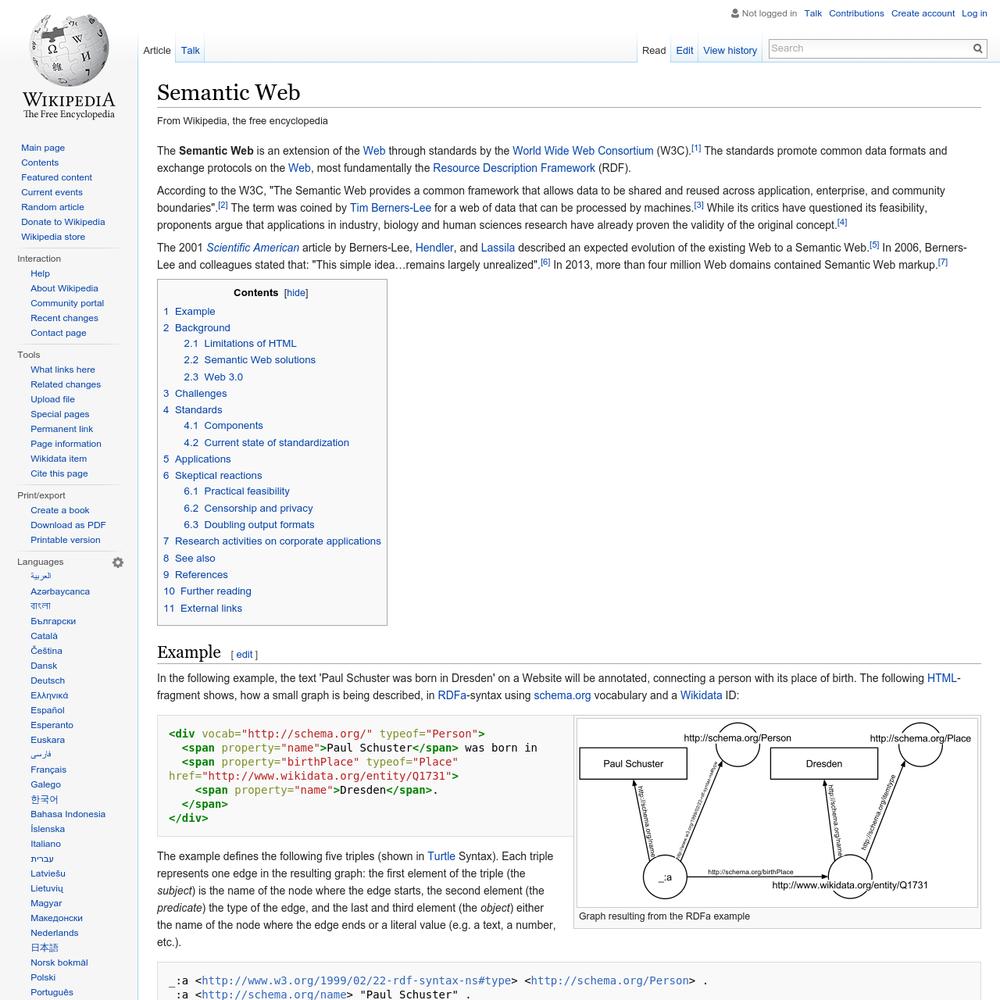Click the HTML link in Example paragraph
The image size is (1000, 1000).
[941, 678]
